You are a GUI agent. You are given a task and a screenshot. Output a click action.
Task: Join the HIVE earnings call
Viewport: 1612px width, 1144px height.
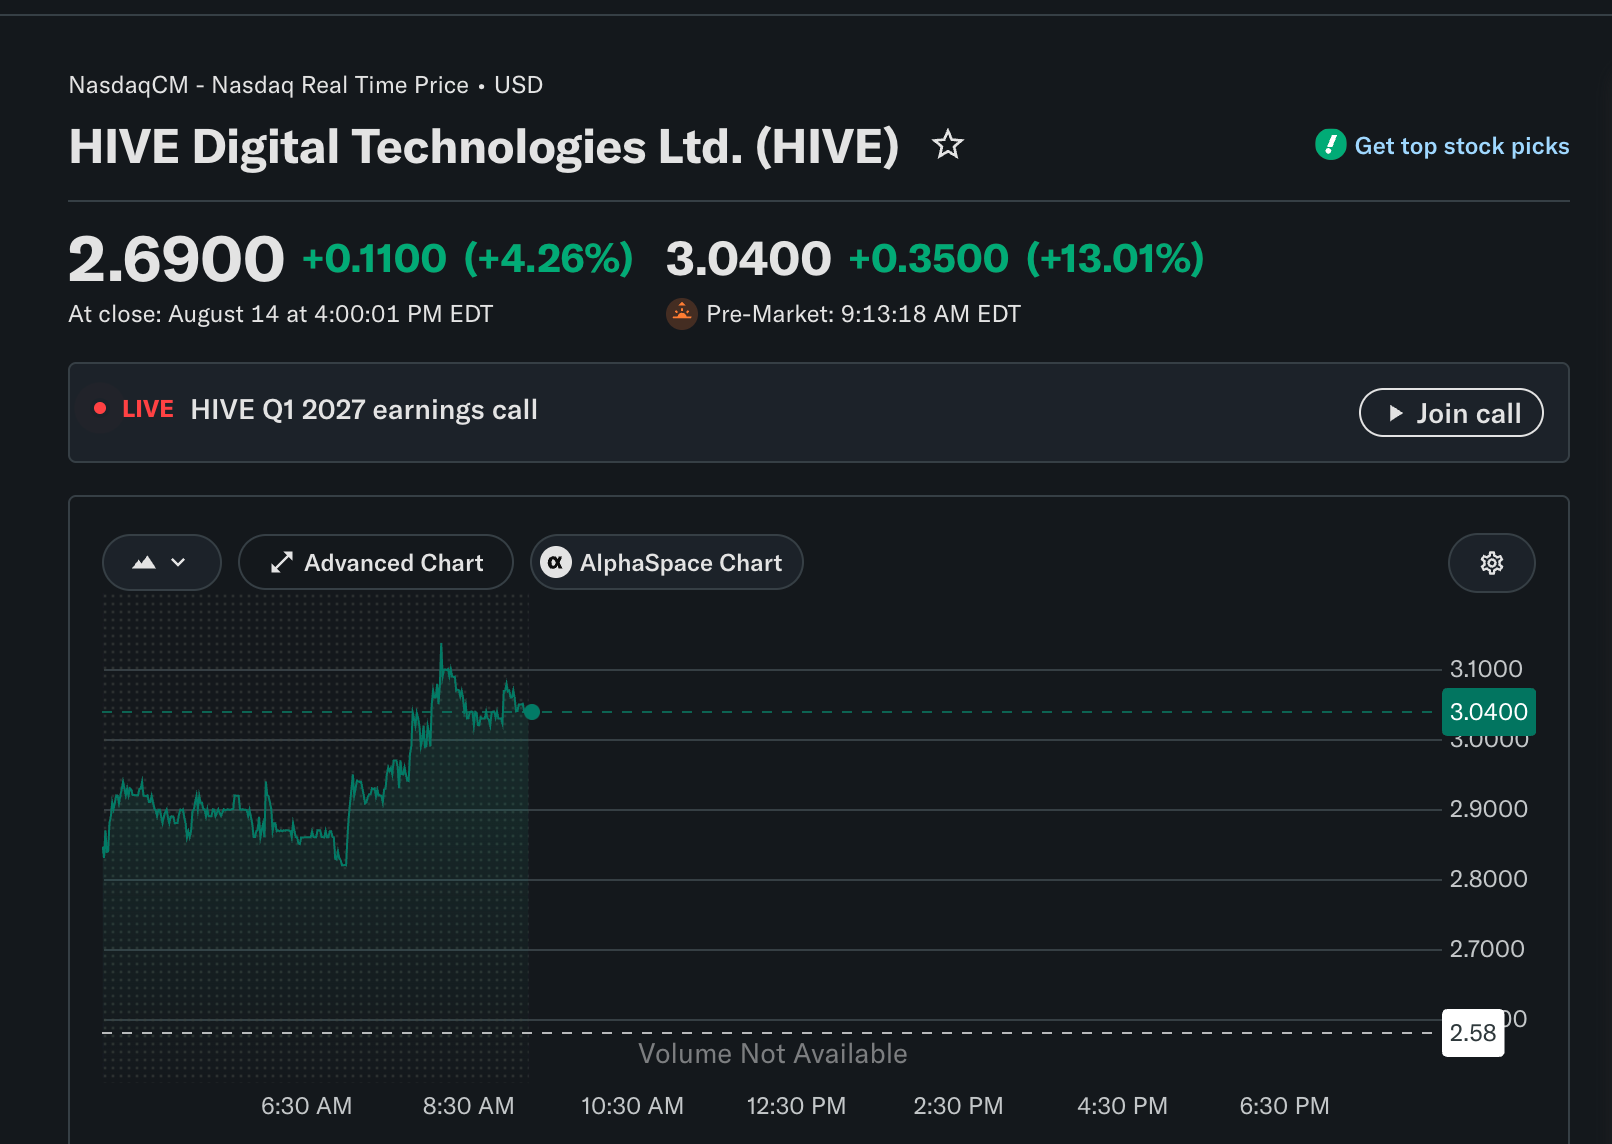tap(1451, 413)
